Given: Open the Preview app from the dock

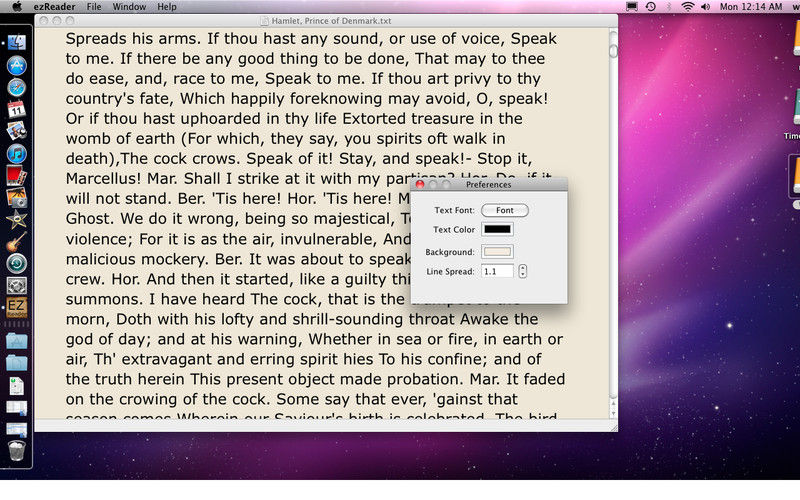Looking at the screenshot, I should coord(16,131).
